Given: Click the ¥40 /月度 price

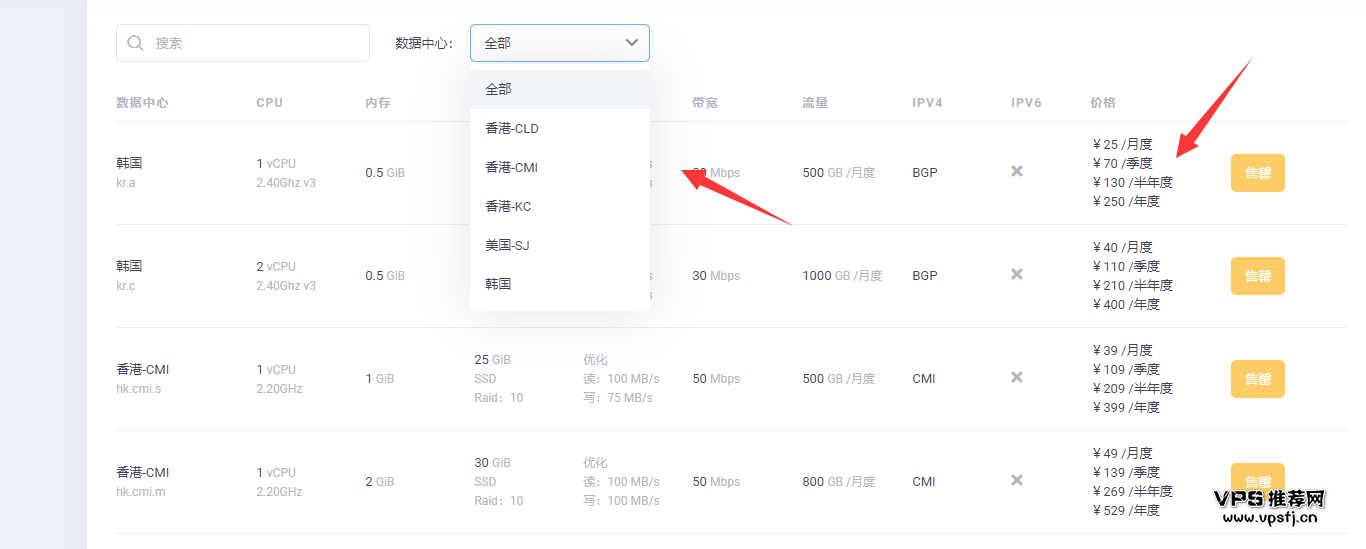Looking at the screenshot, I should [x=1122, y=247].
